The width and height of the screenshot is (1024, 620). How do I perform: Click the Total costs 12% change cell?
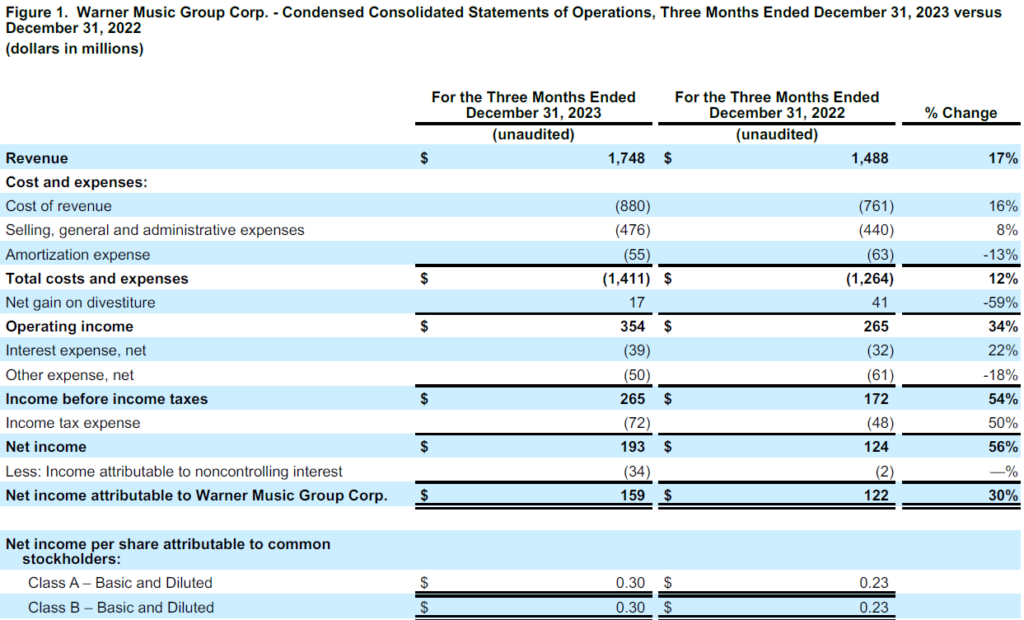(1002, 279)
